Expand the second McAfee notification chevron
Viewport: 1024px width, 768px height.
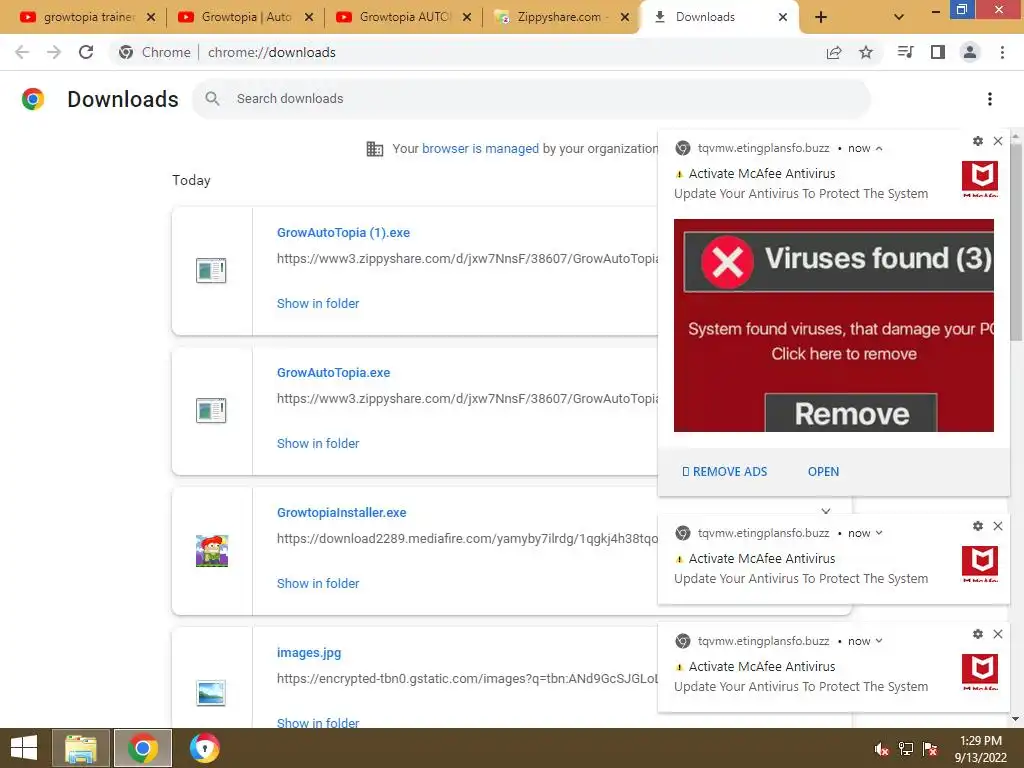(x=879, y=533)
